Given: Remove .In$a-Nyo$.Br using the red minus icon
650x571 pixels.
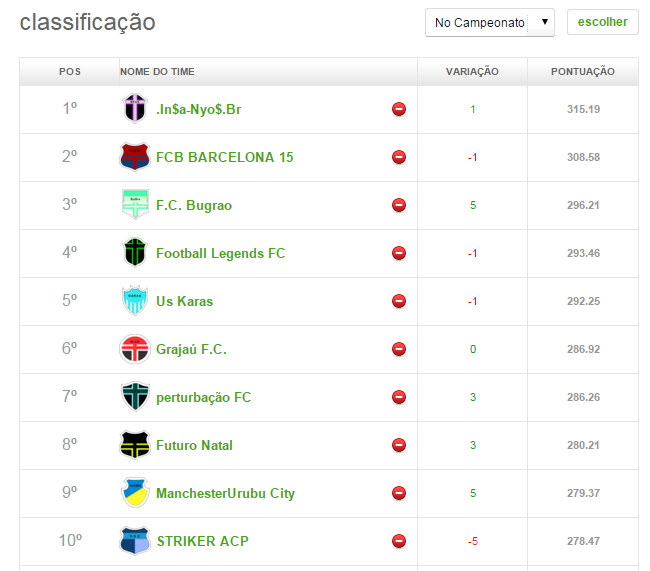Looking at the screenshot, I should pos(399,109).
